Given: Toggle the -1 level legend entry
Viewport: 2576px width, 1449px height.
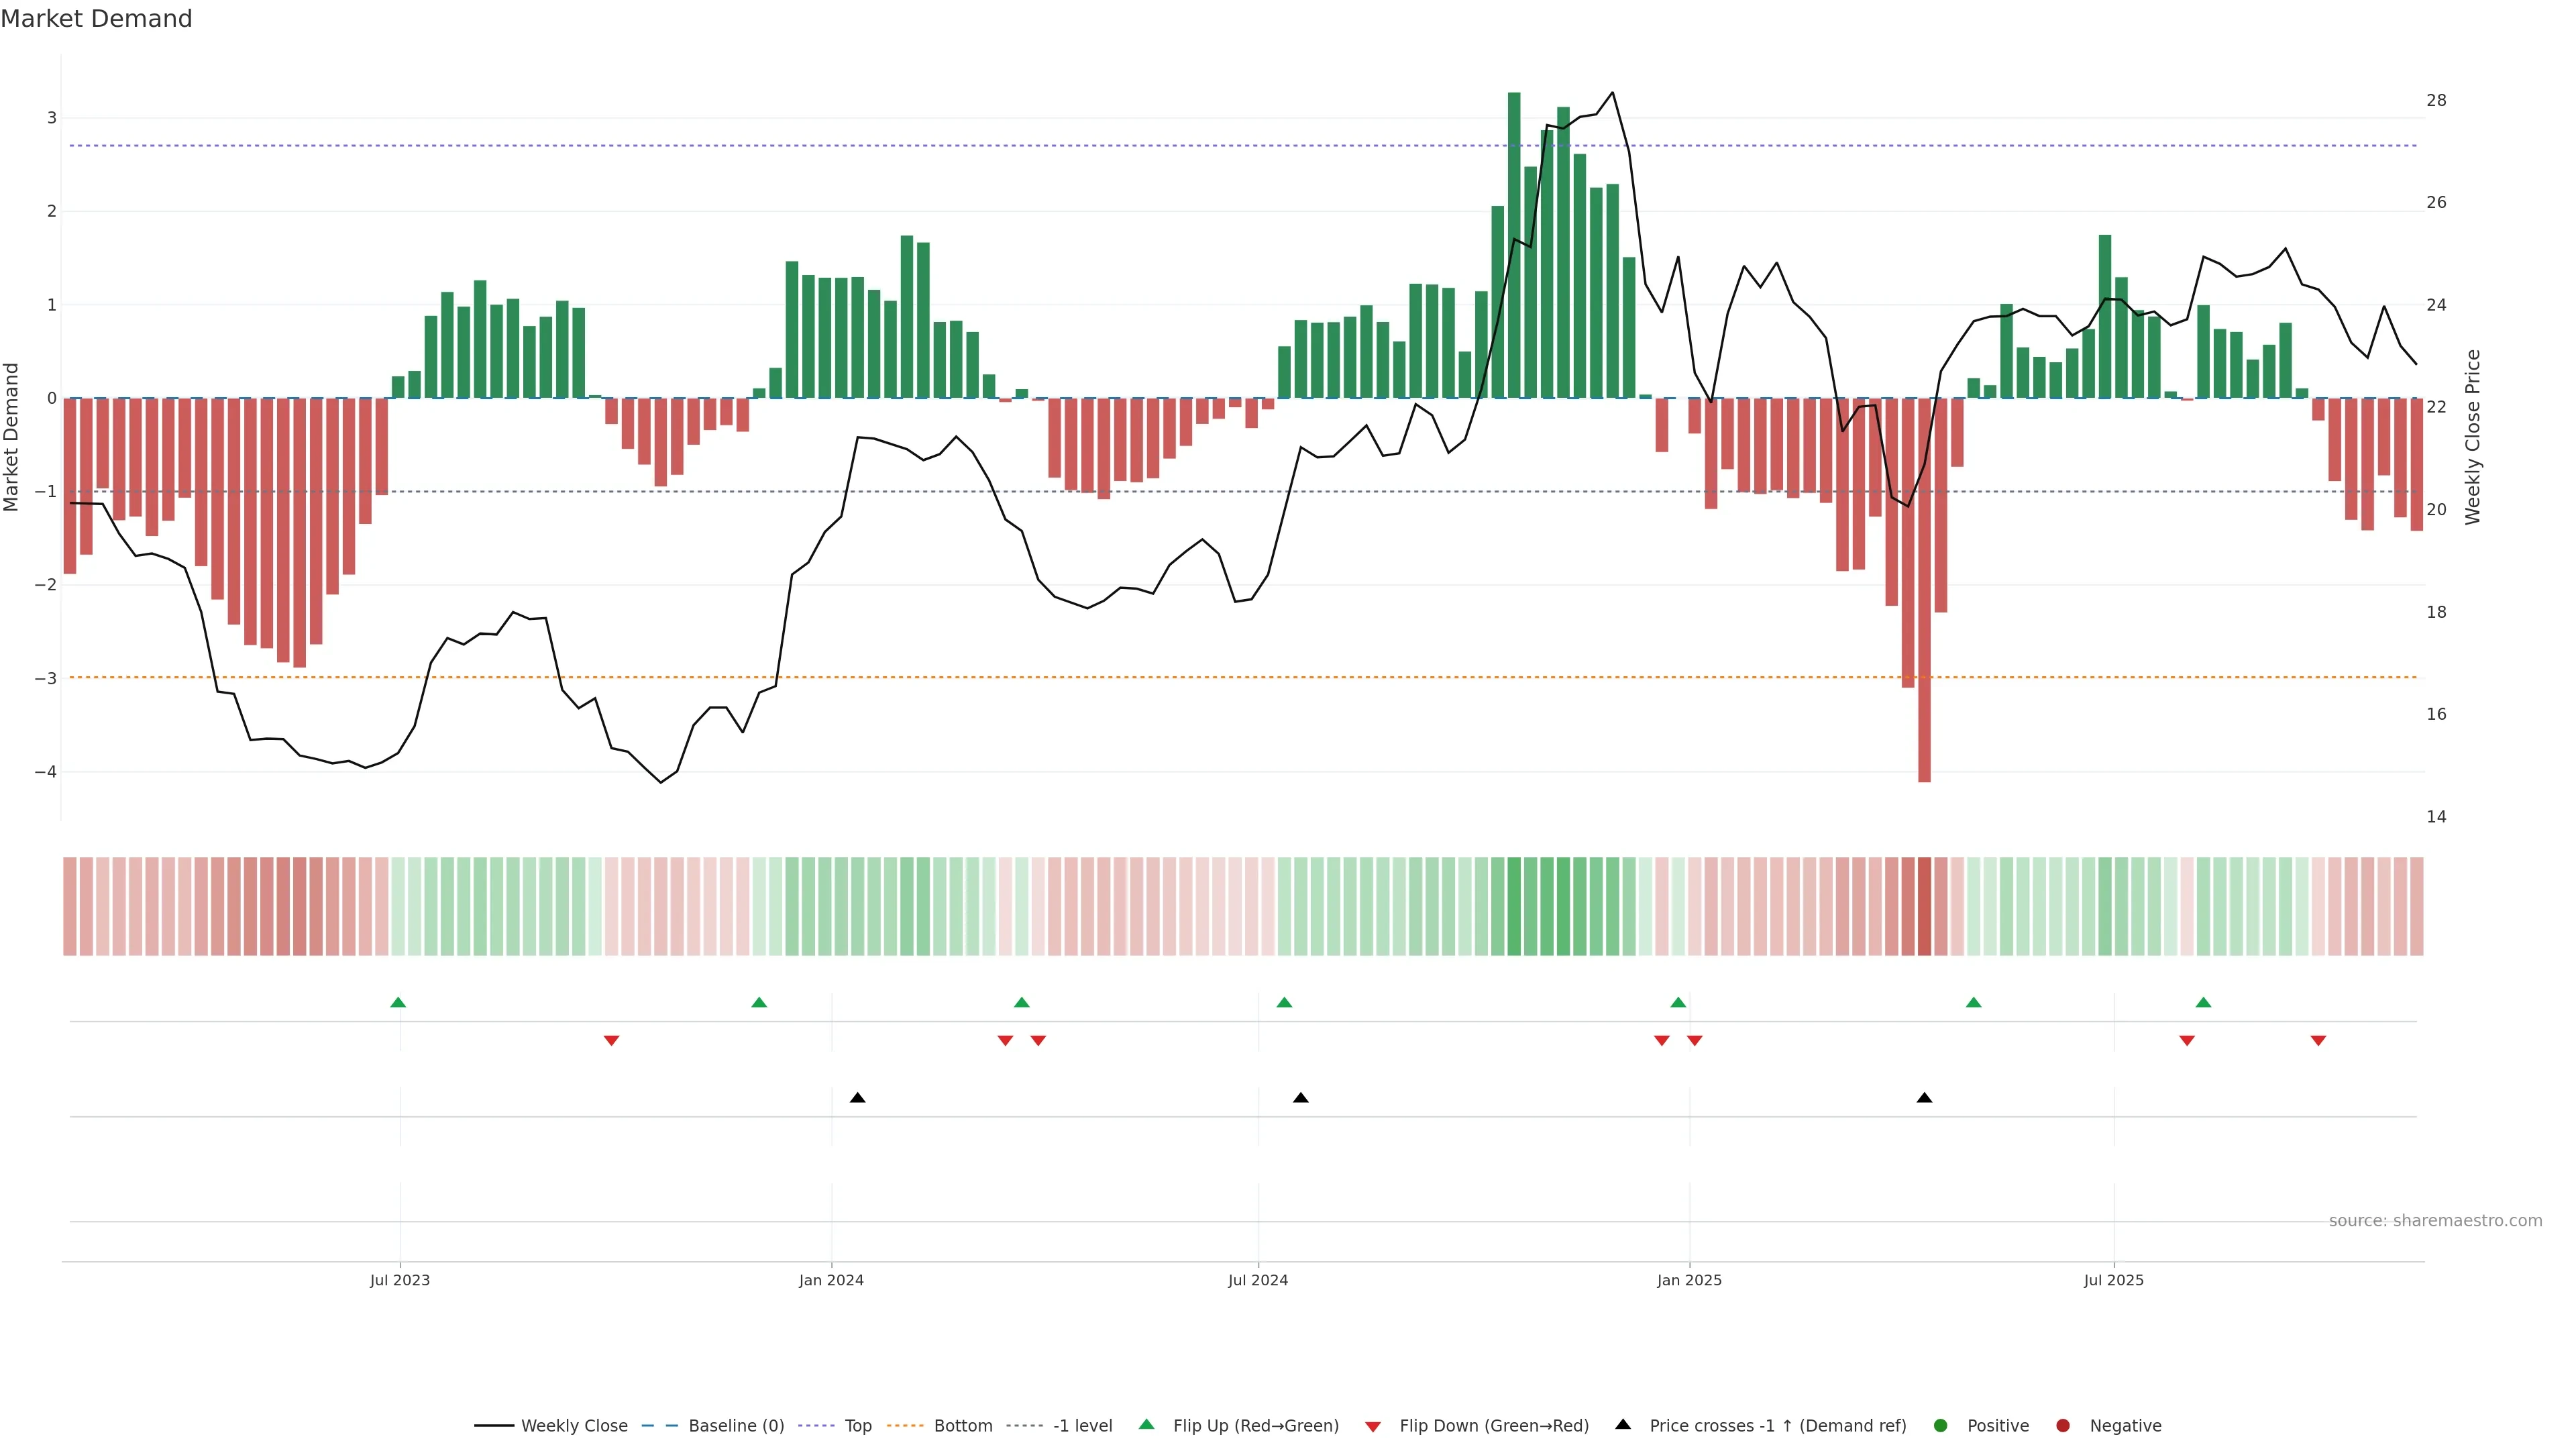Looking at the screenshot, I should click(x=1082, y=1426).
